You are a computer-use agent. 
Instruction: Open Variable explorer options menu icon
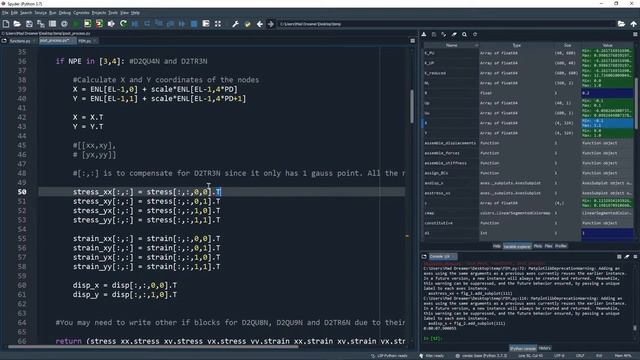[635, 35]
